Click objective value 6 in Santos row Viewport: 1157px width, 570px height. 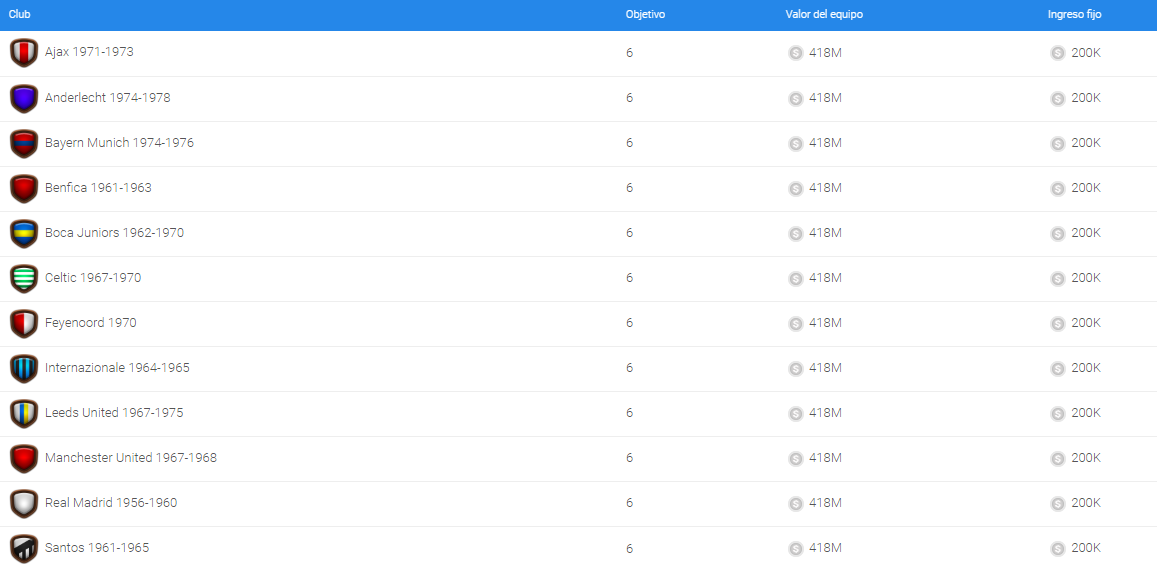[629, 549]
